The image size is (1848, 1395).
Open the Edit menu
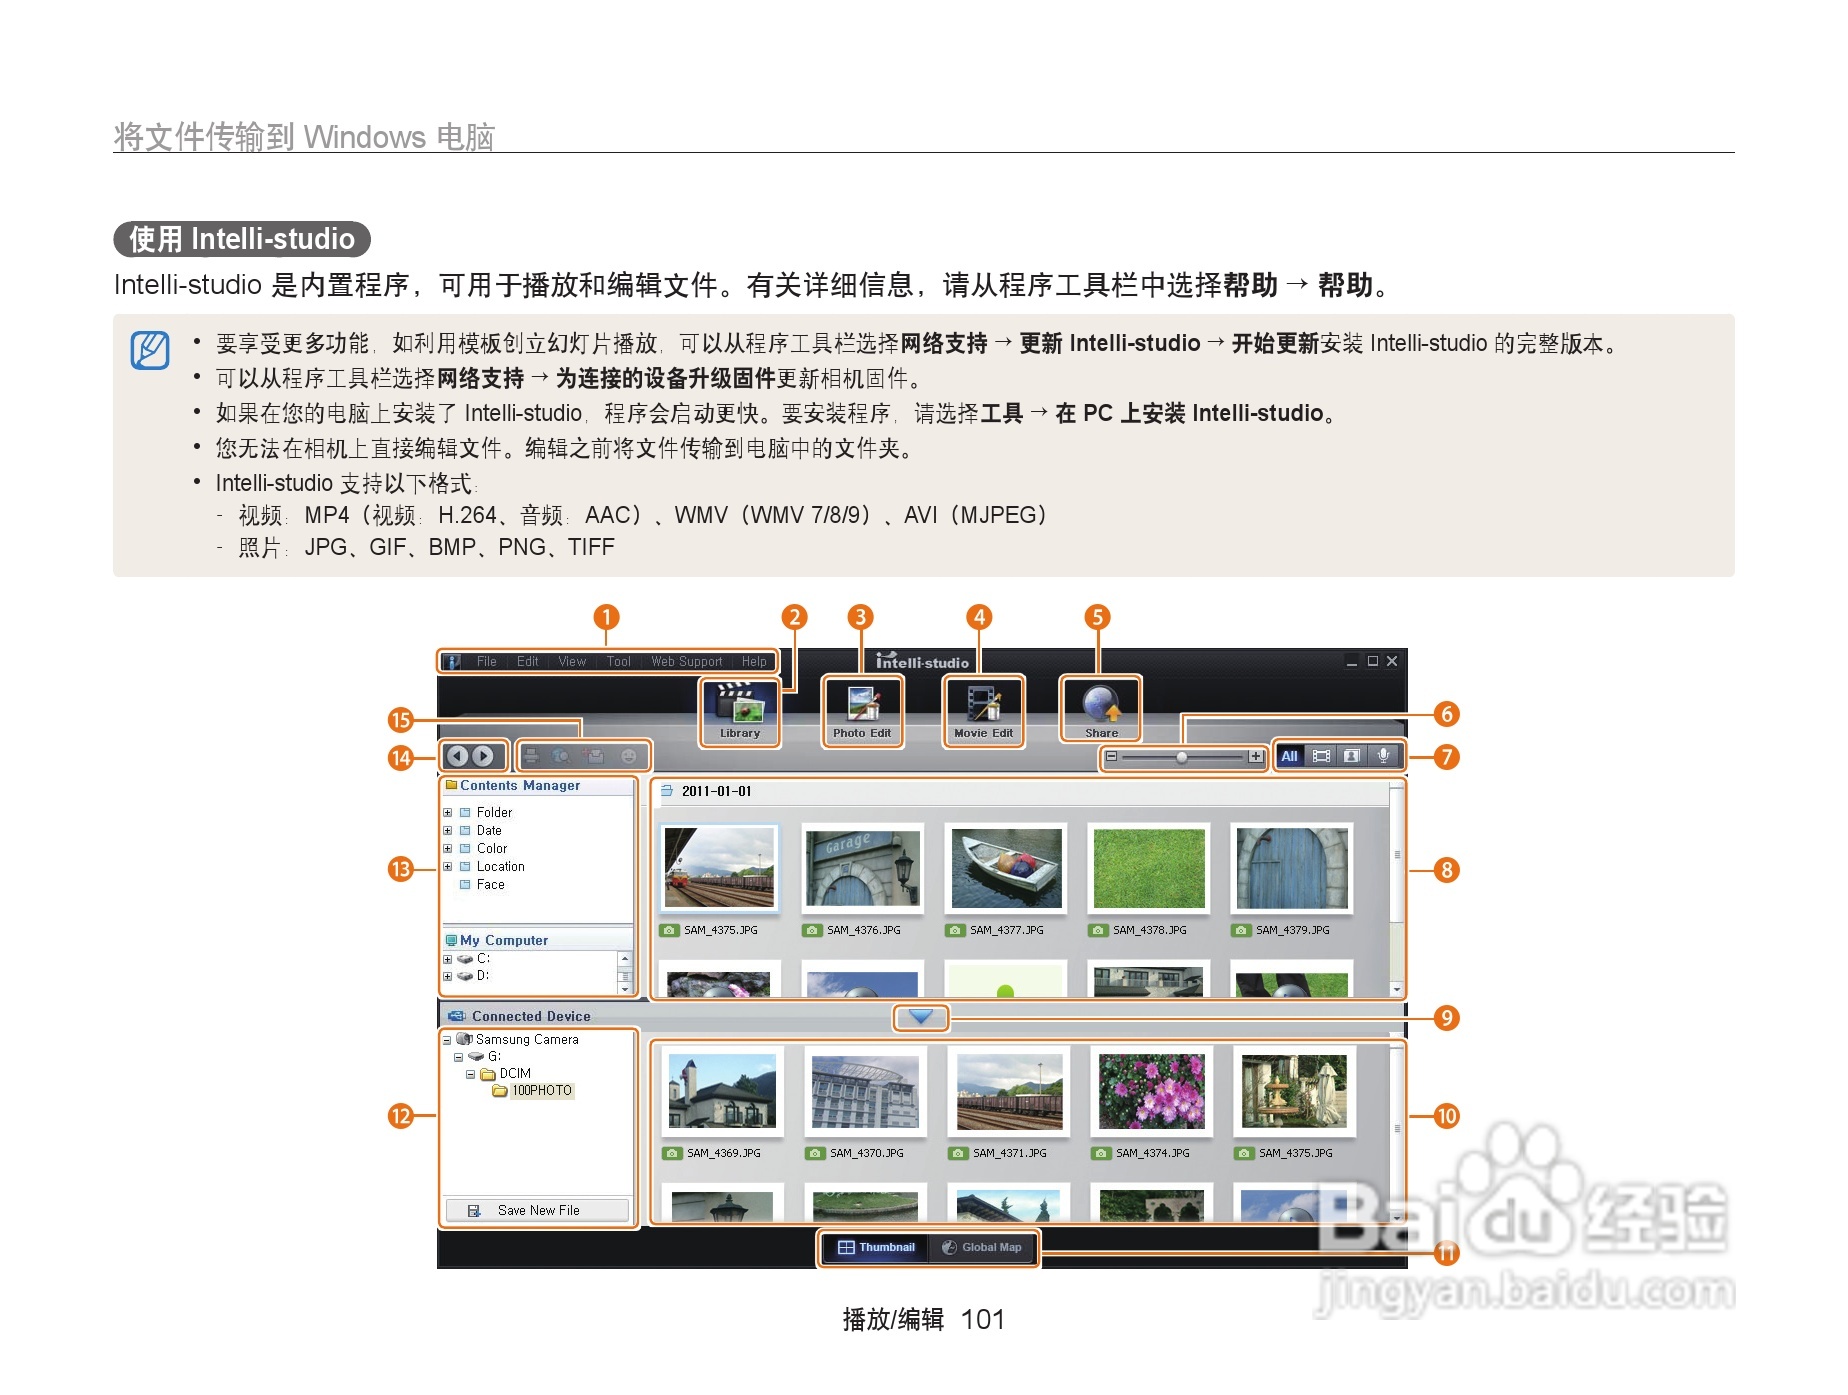click(x=528, y=662)
